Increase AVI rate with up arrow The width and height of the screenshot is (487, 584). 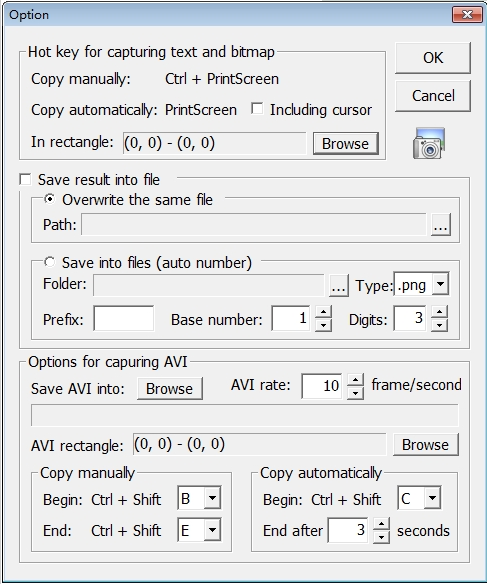point(356,380)
